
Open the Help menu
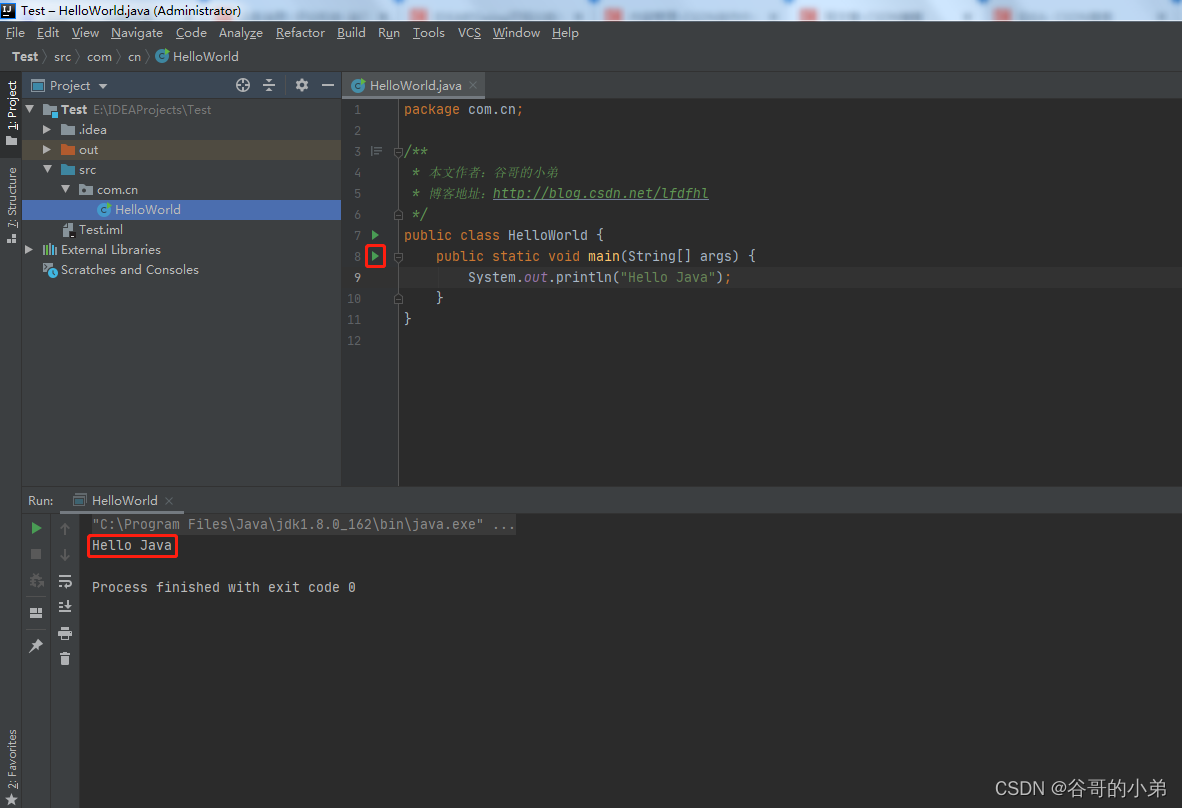coord(565,32)
